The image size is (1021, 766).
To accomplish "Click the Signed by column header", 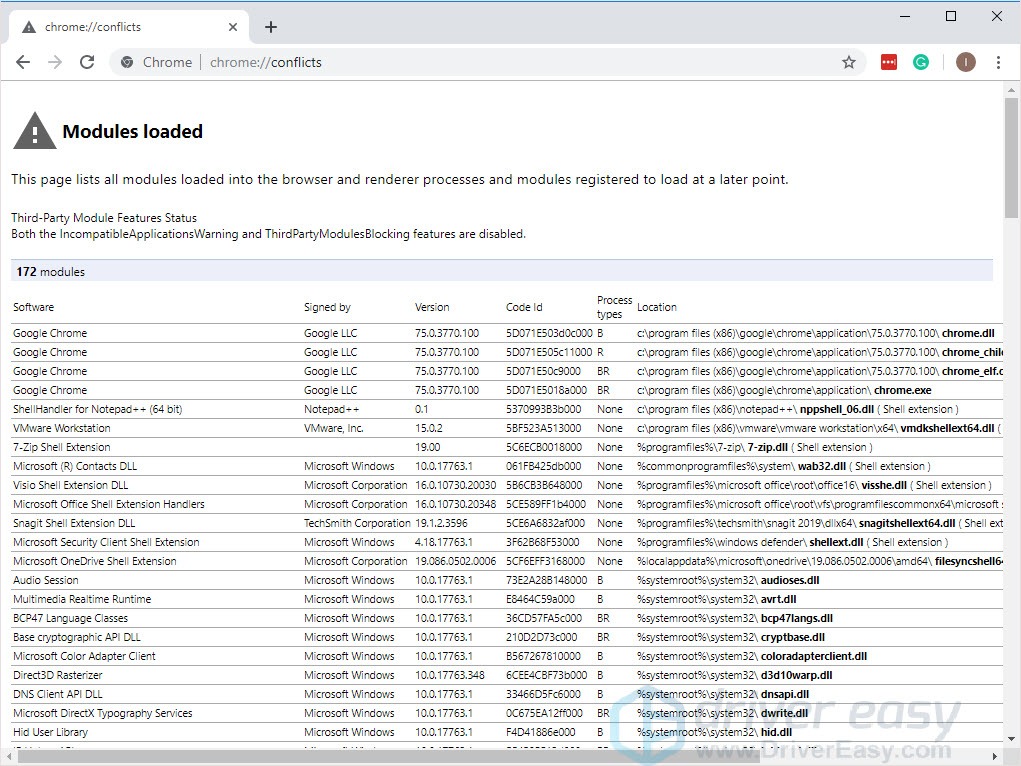I will 327,307.
